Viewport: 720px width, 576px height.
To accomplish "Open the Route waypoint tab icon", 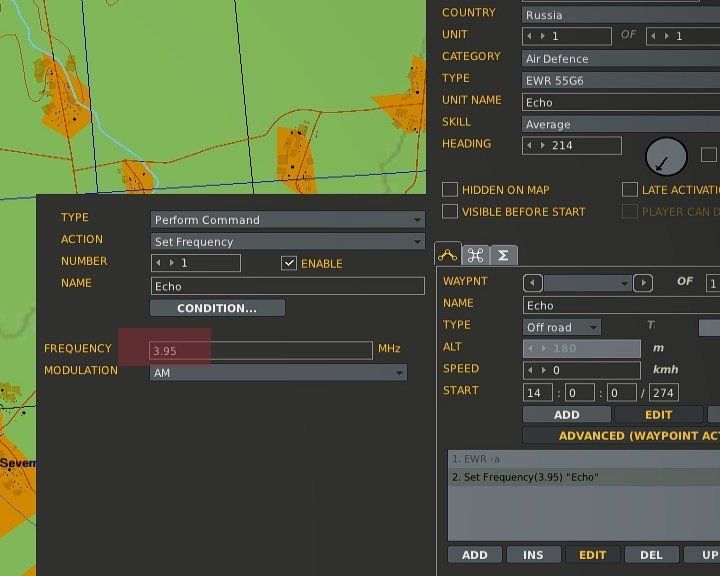I will tap(448, 255).
